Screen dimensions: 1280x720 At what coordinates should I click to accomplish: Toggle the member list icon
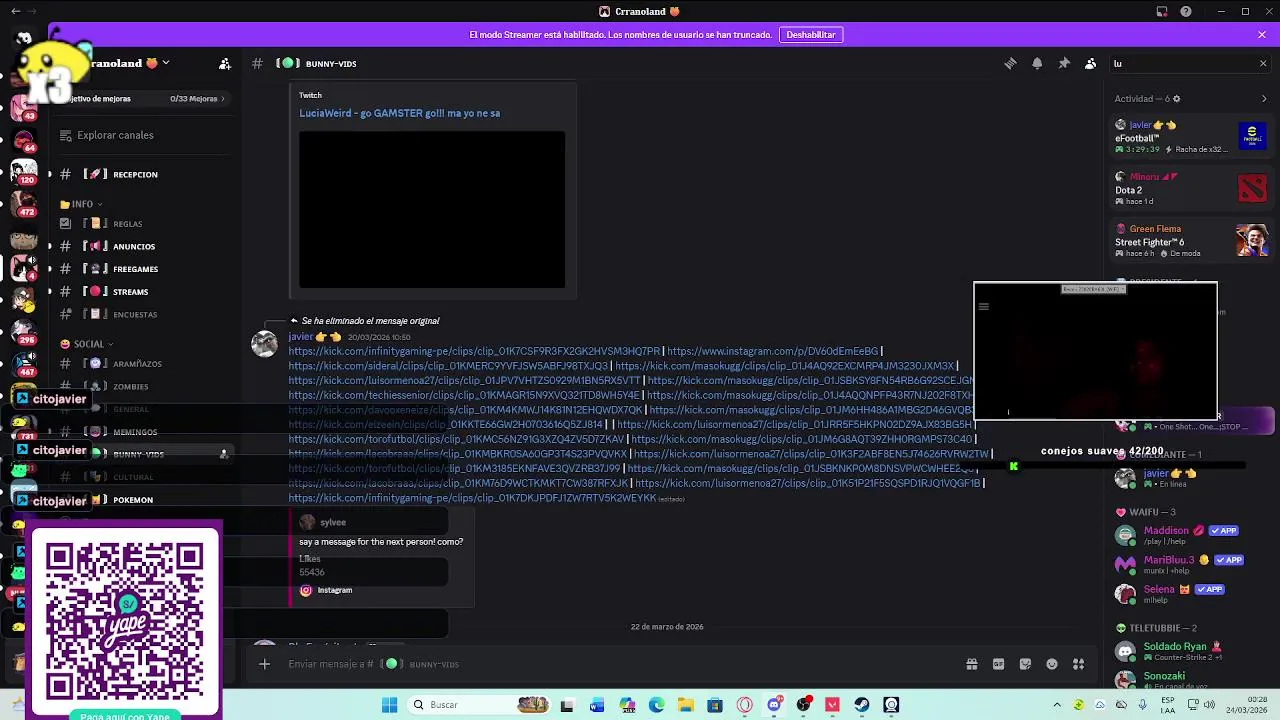[x=1091, y=63]
